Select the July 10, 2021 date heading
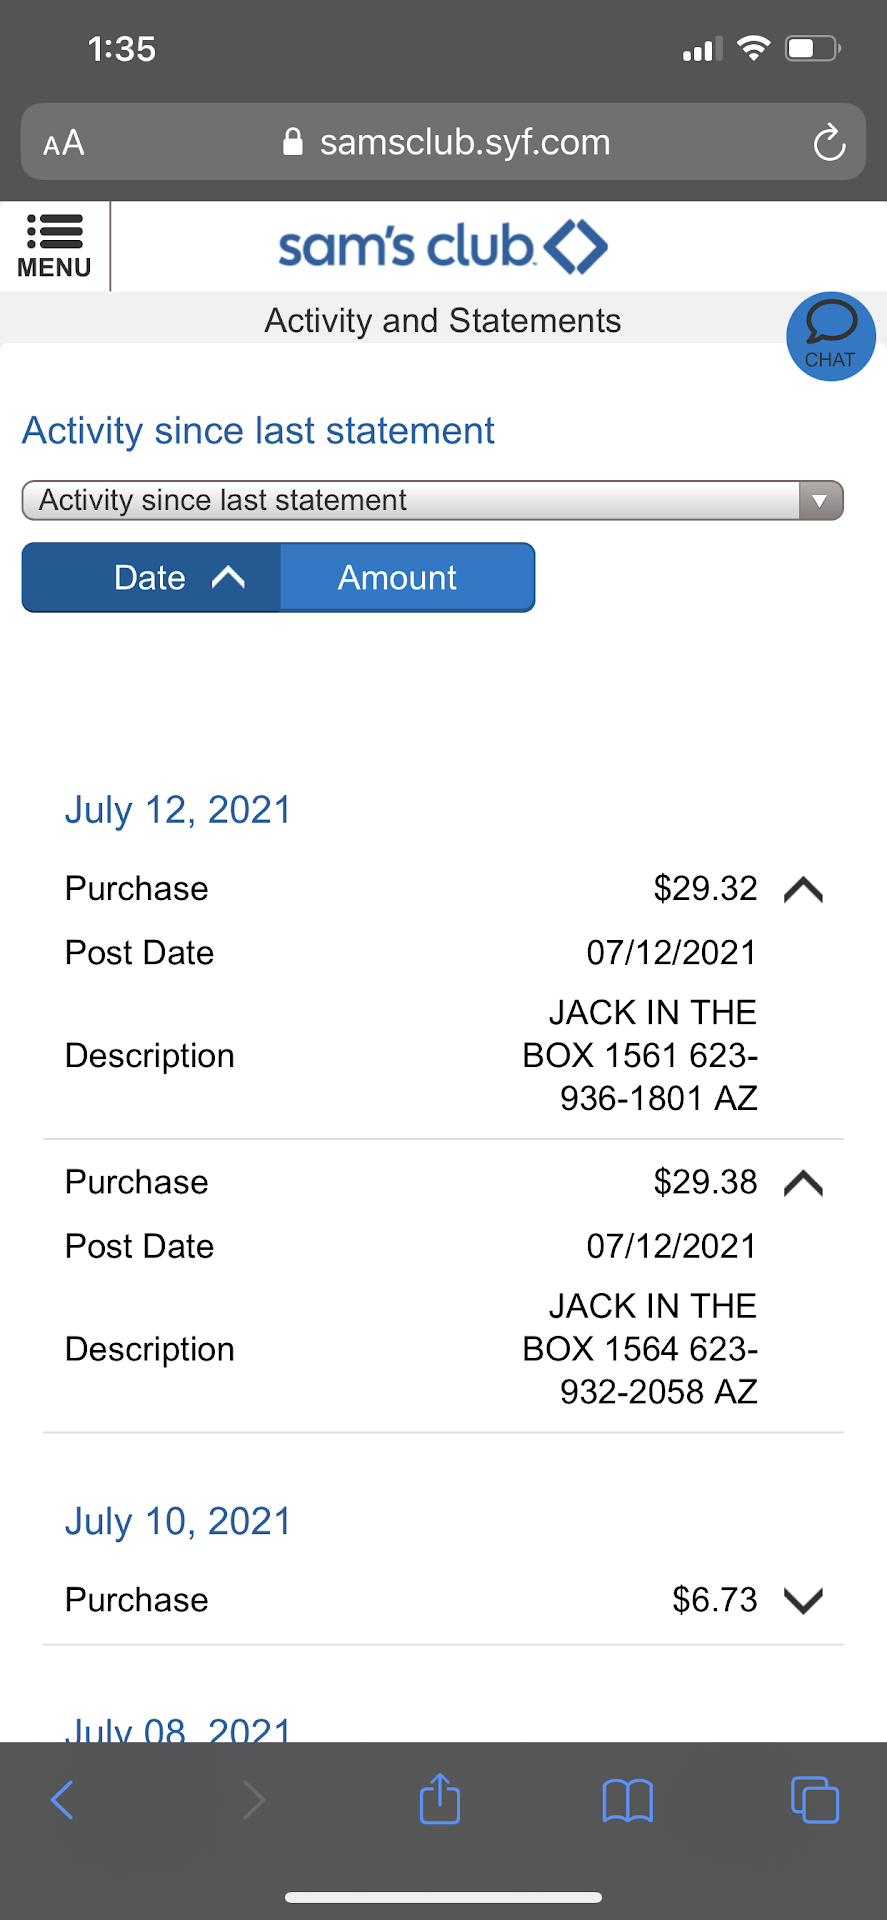 pos(178,1522)
